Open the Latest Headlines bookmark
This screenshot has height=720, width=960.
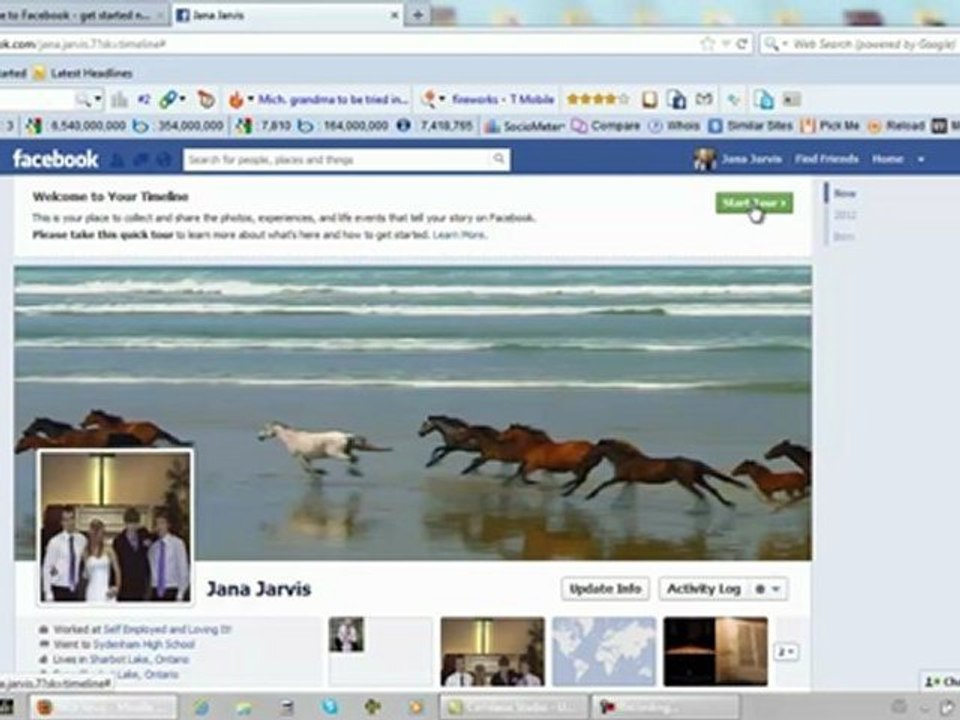click(x=83, y=73)
